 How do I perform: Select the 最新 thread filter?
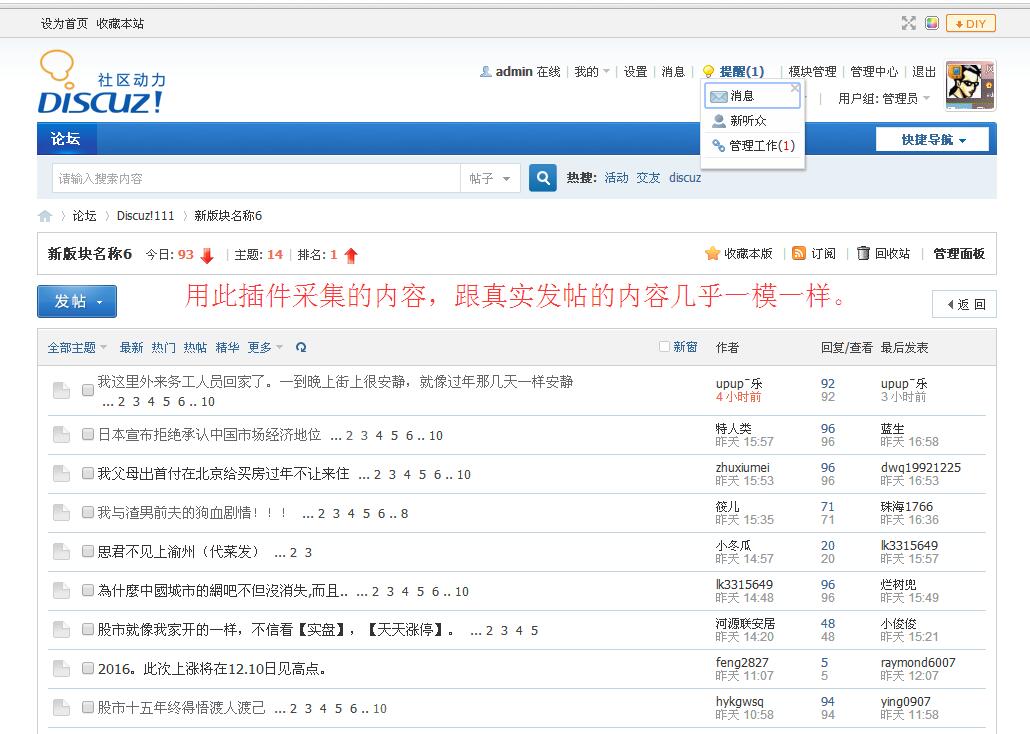coord(131,348)
